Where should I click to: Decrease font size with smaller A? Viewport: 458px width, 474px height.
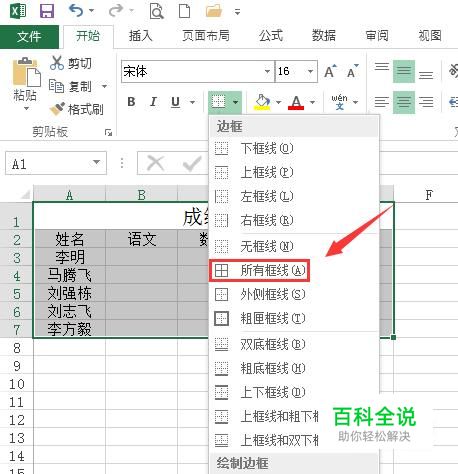353,71
